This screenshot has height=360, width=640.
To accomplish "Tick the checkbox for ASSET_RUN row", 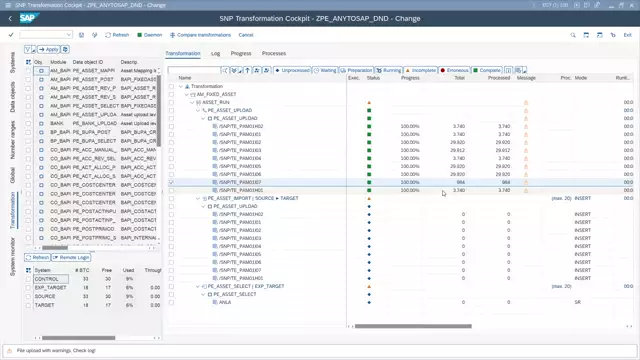I will click(171, 102).
